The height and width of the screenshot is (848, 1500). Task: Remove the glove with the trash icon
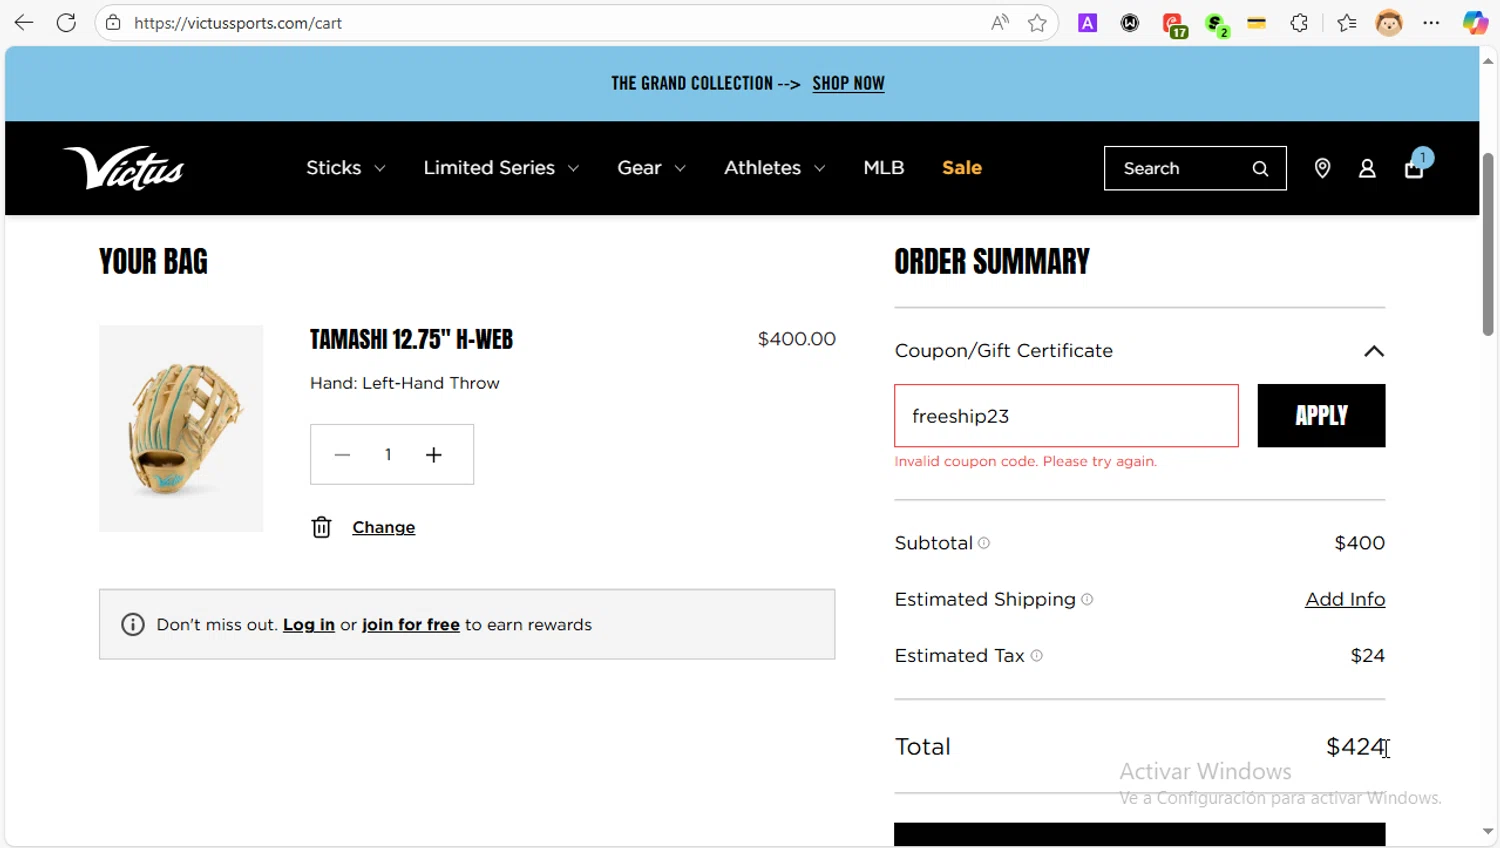(x=321, y=527)
